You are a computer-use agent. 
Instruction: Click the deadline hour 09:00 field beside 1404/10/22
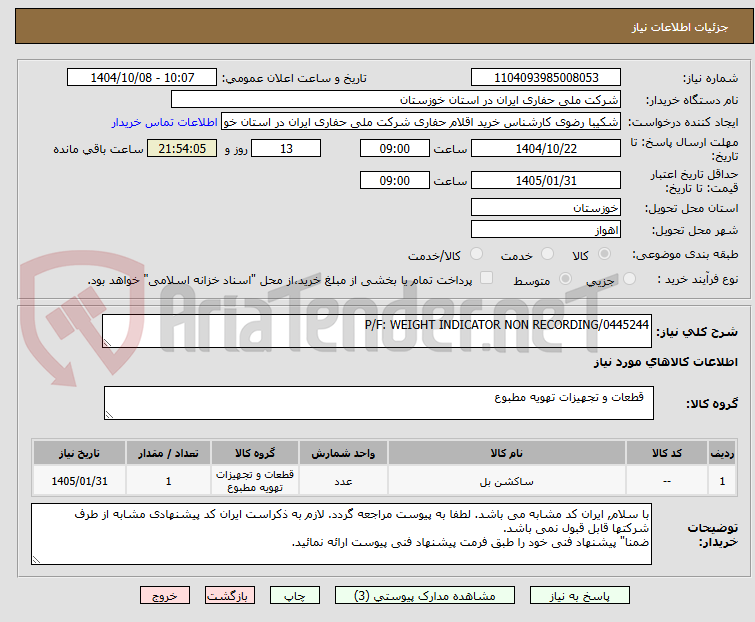pyautogui.click(x=395, y=148)
